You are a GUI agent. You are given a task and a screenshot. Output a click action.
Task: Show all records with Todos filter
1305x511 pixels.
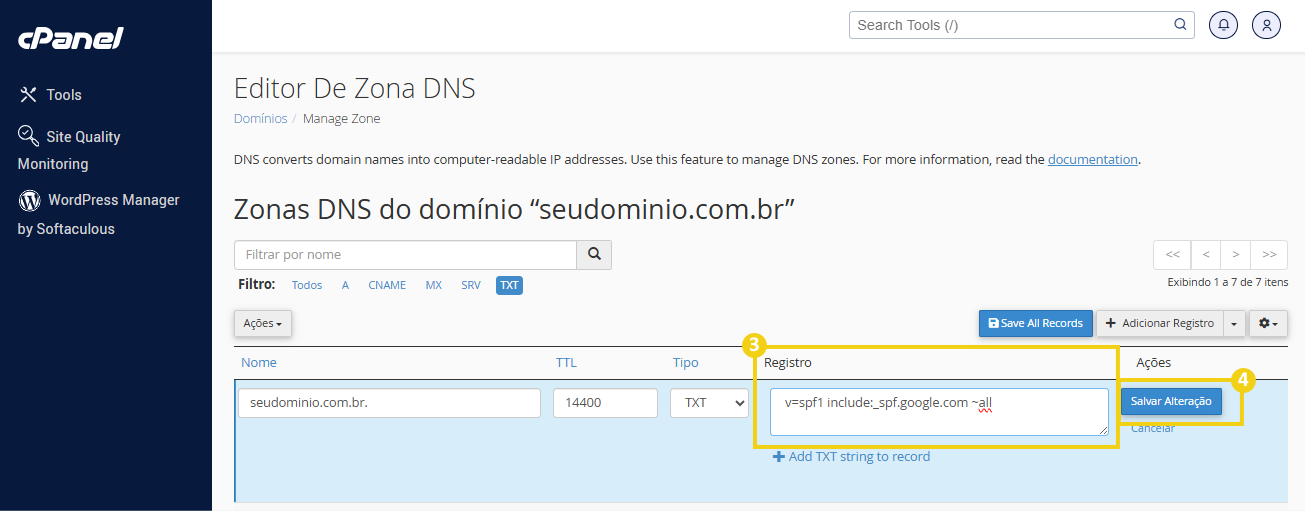pyautogui.click(x=307, y=285)
